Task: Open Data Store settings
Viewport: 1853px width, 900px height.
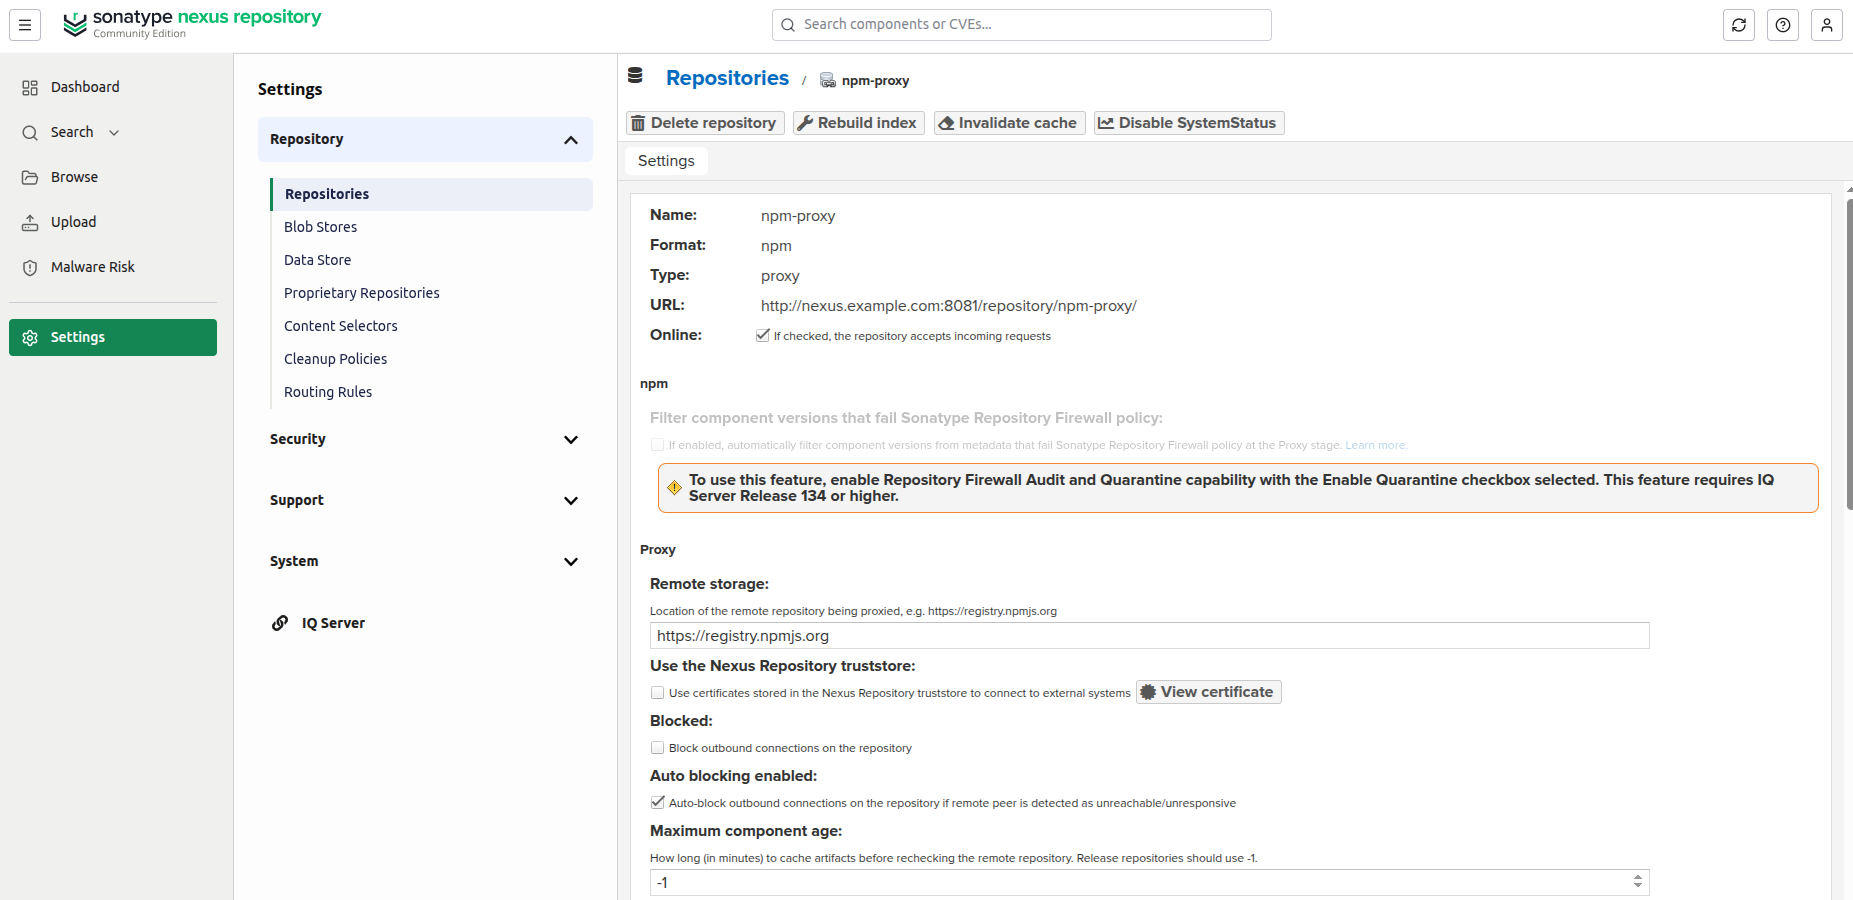Action: click(317, 260)
